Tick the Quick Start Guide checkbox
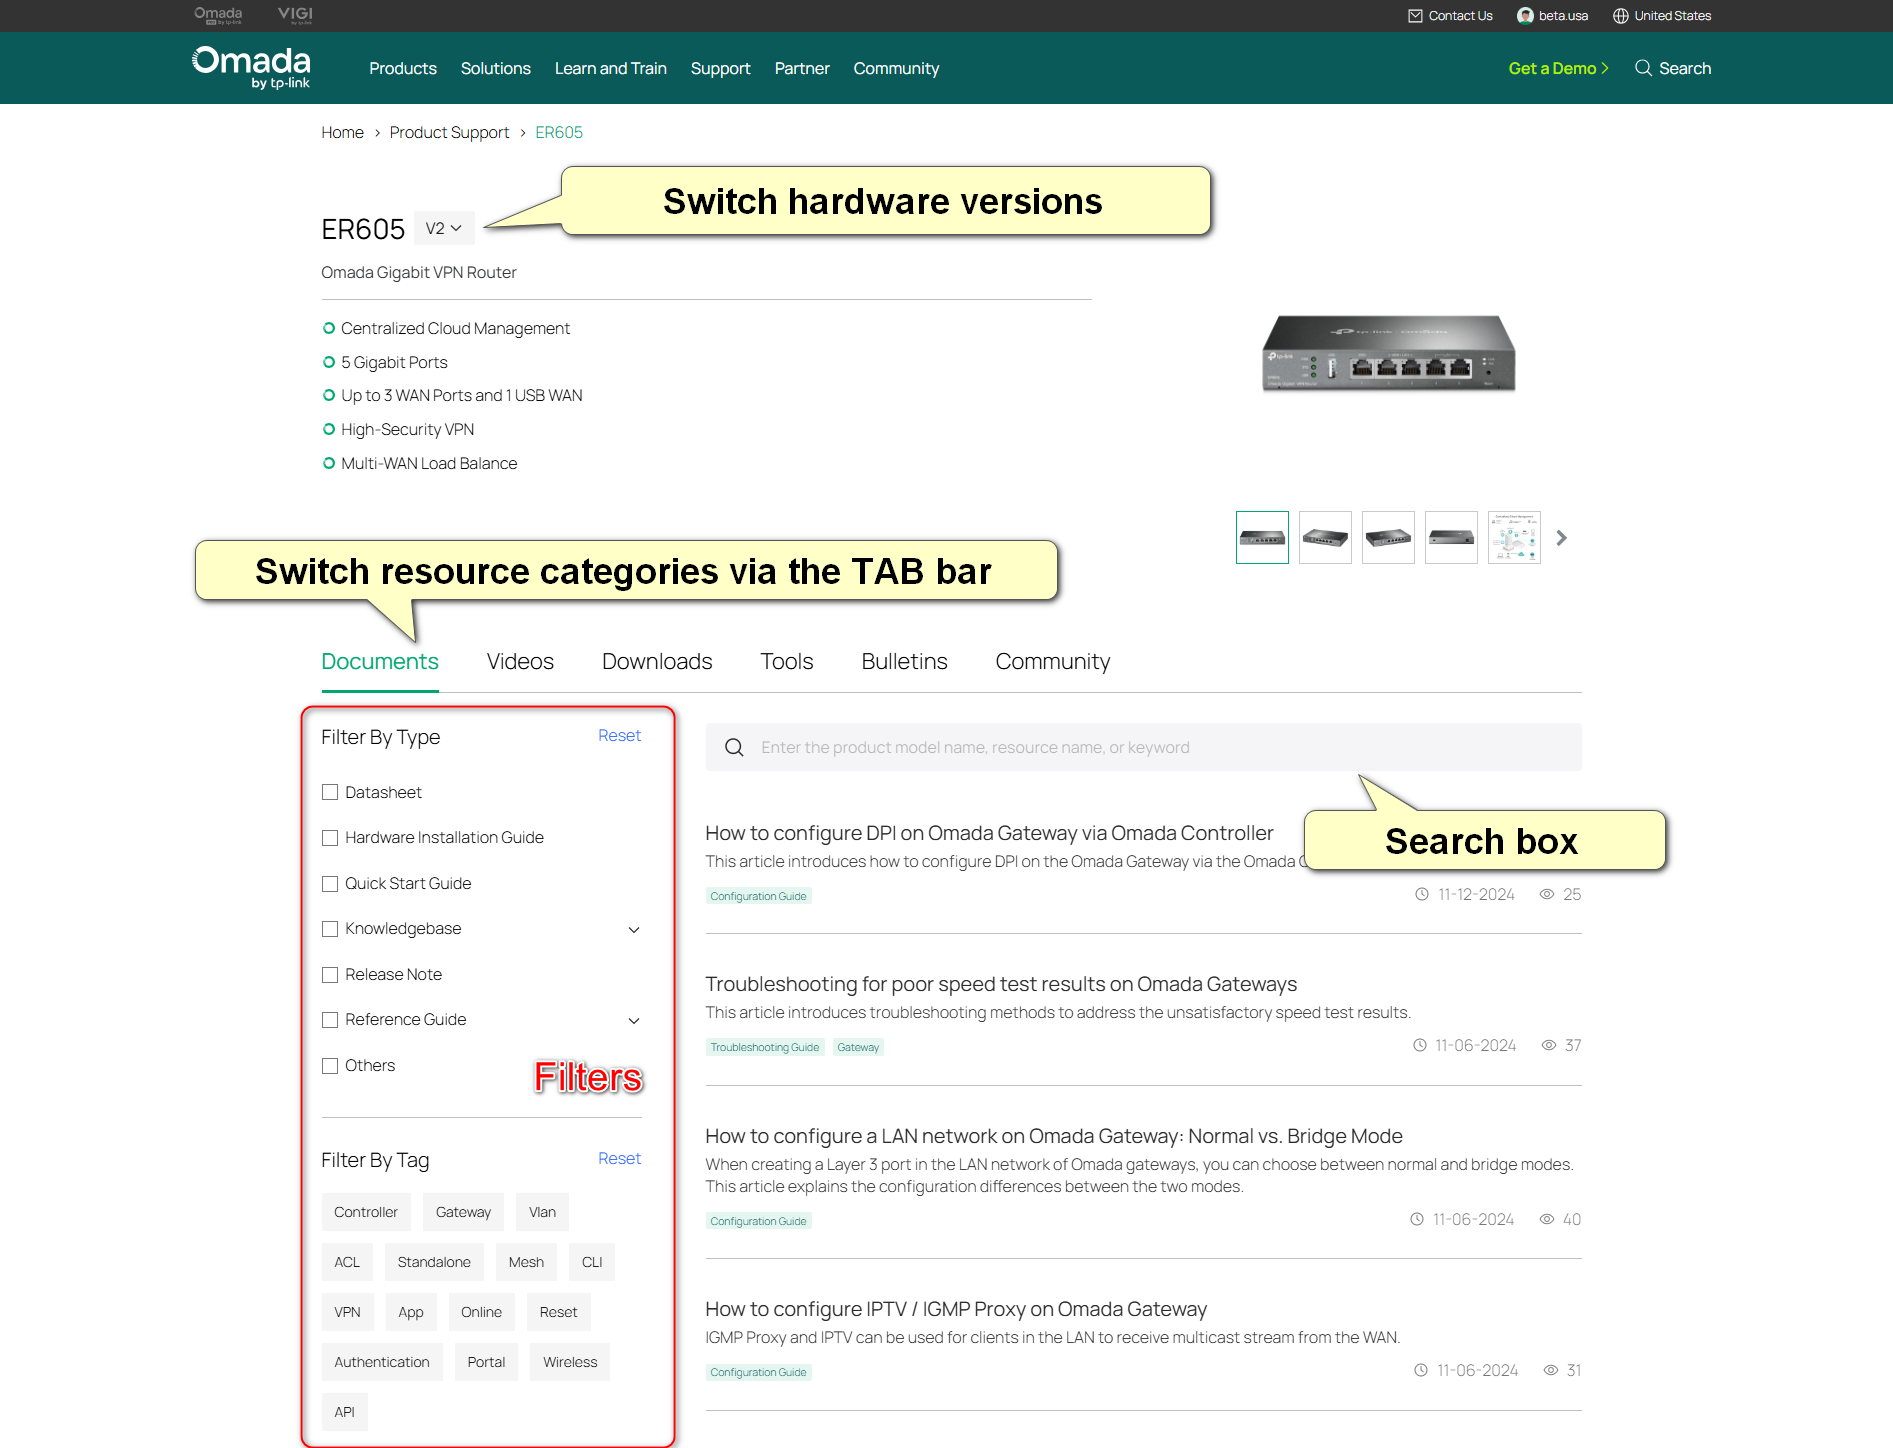 [330, 884]
